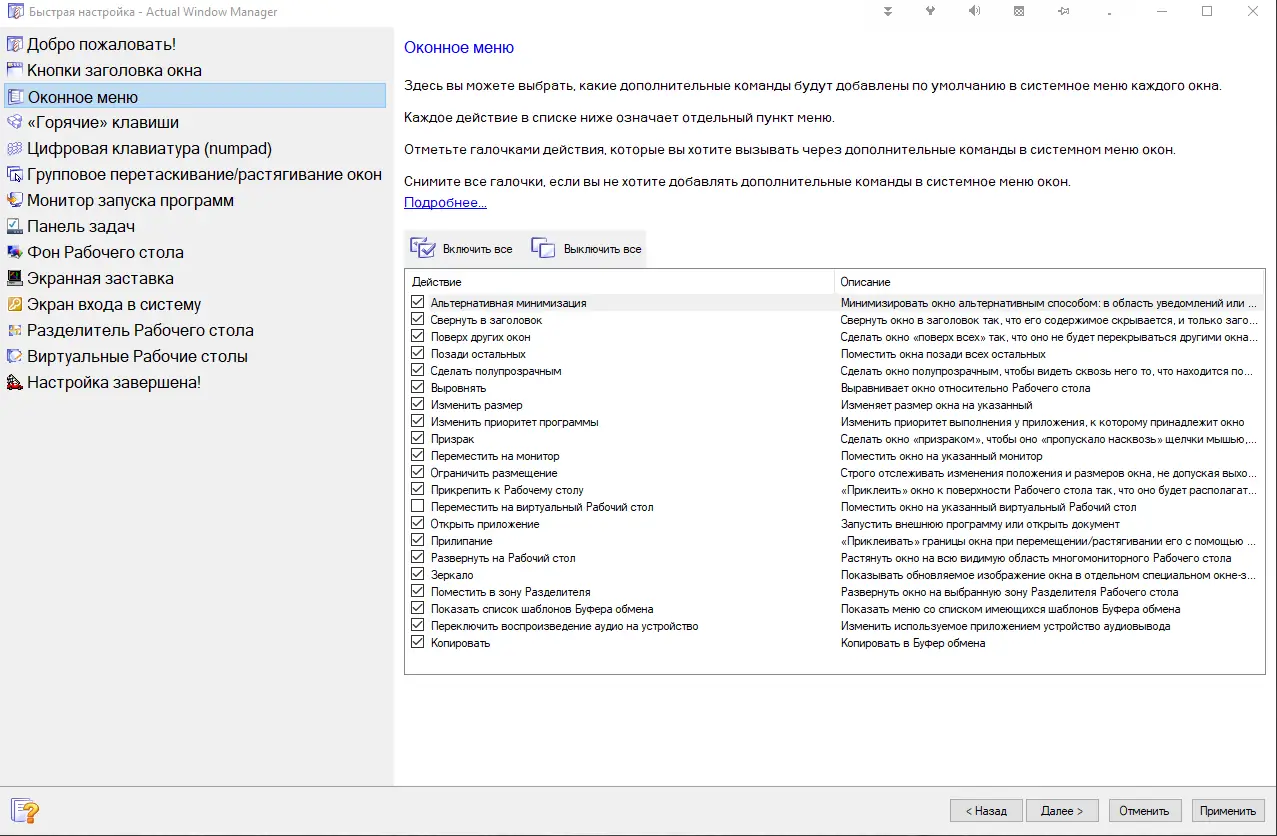Select the «Открыть приложение» row text

pos(485,524)
